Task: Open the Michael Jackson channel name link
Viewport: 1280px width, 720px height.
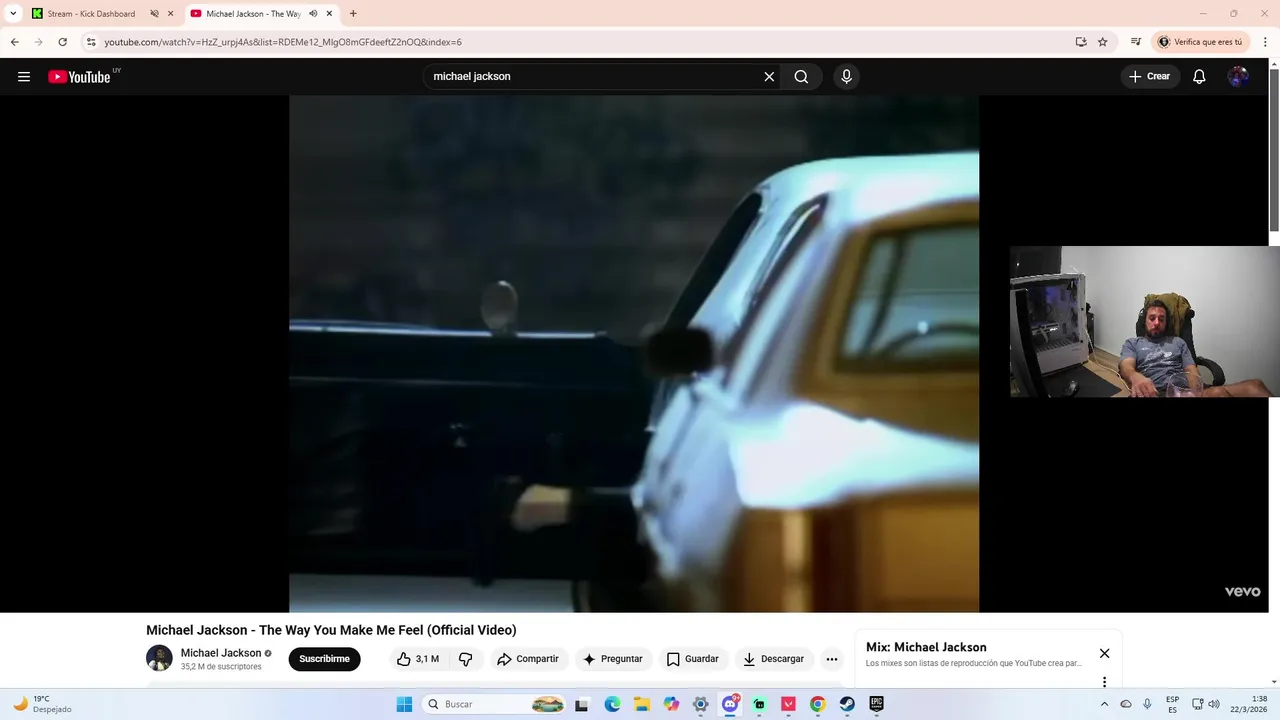Action: [x=221, y=653]
